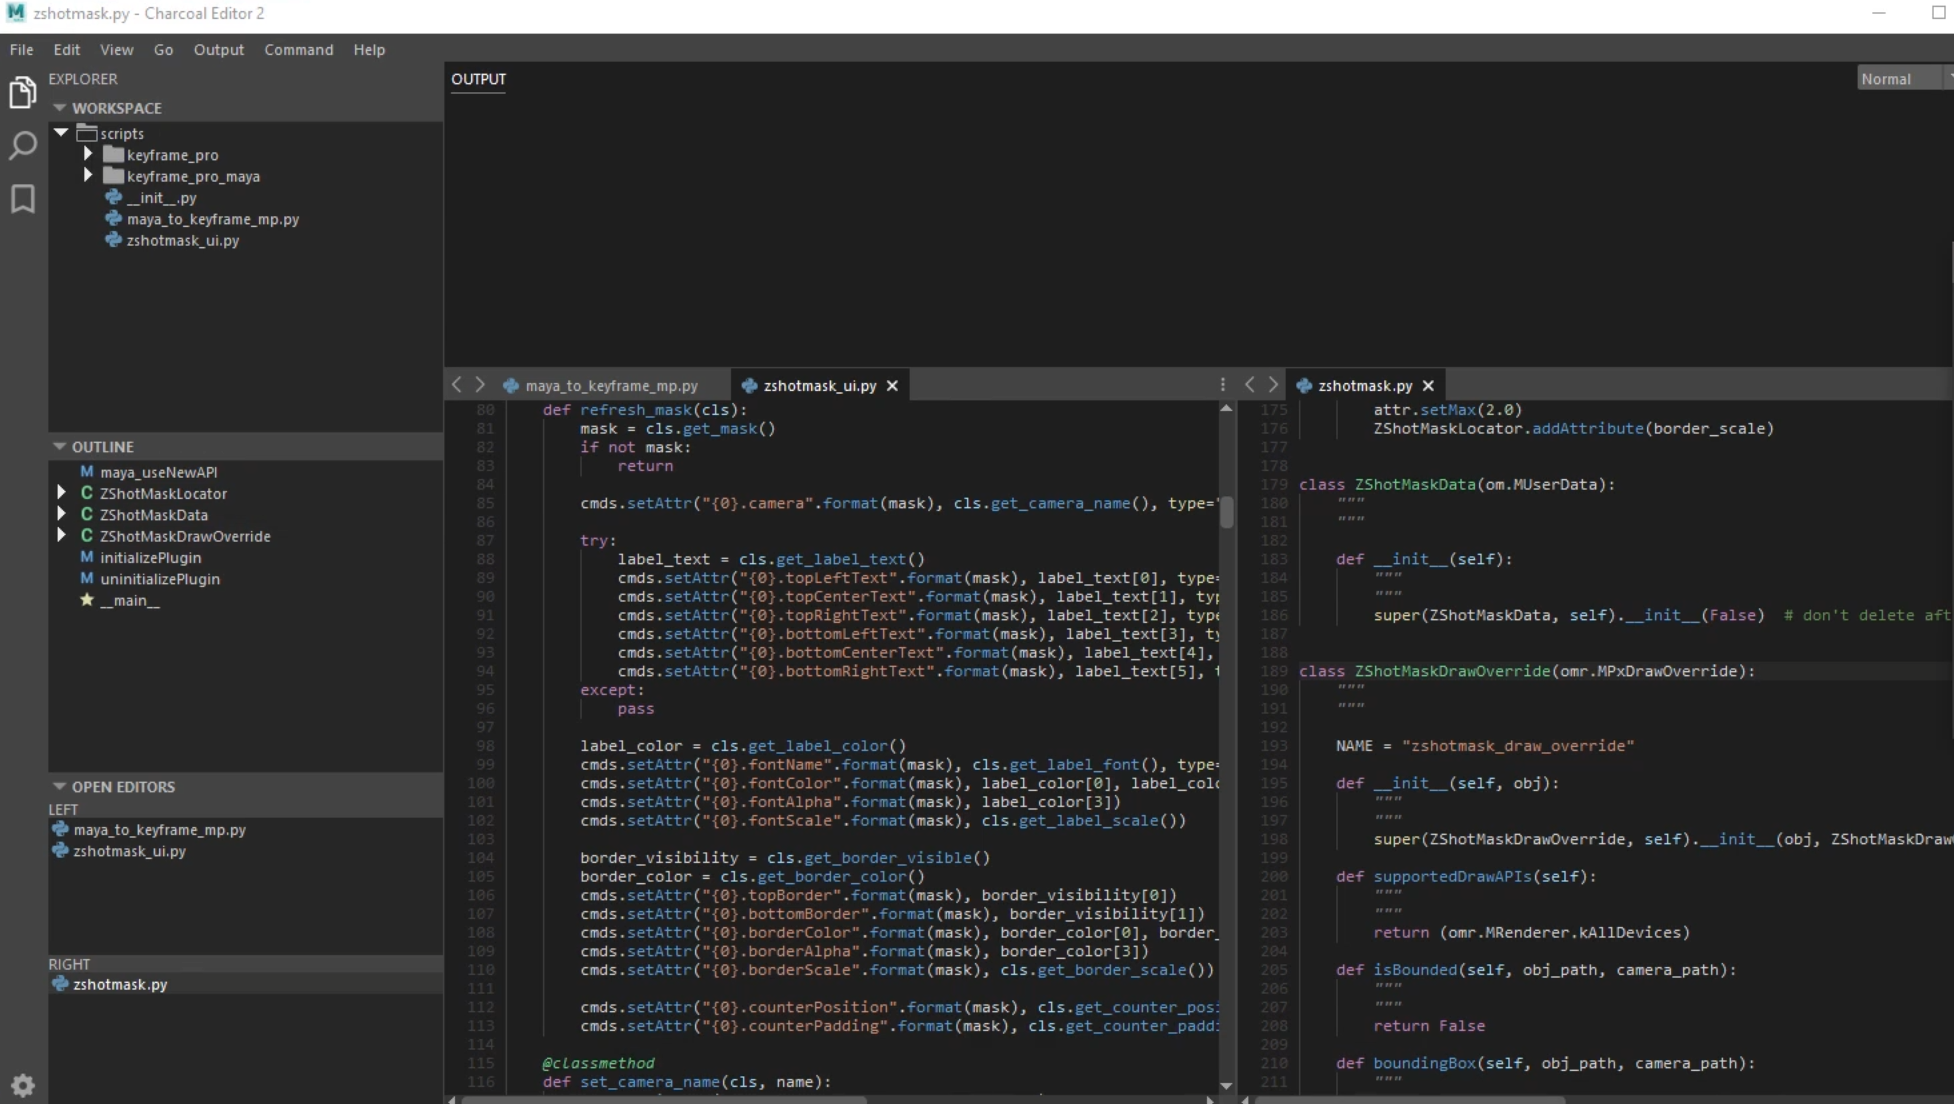This screenshot has height=1104, width=1954.
Task: Click line 189 class ZShotMaskDrawOverride code
Action: point(1527,671)
